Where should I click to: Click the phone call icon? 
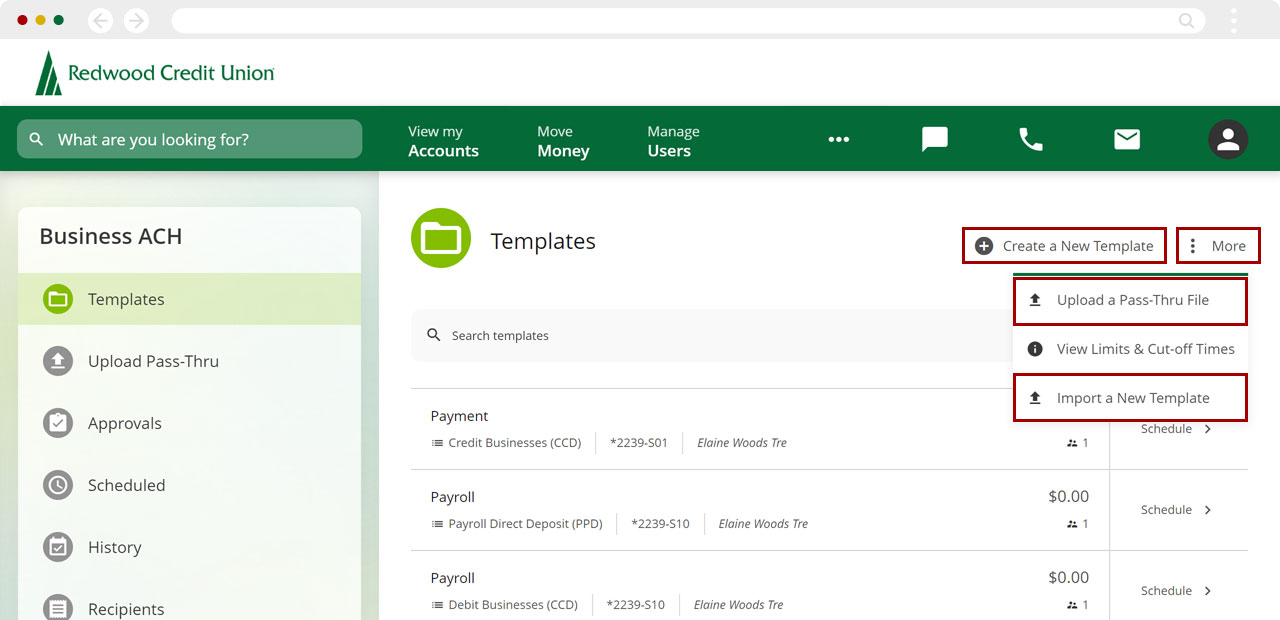click(1030, 139)
